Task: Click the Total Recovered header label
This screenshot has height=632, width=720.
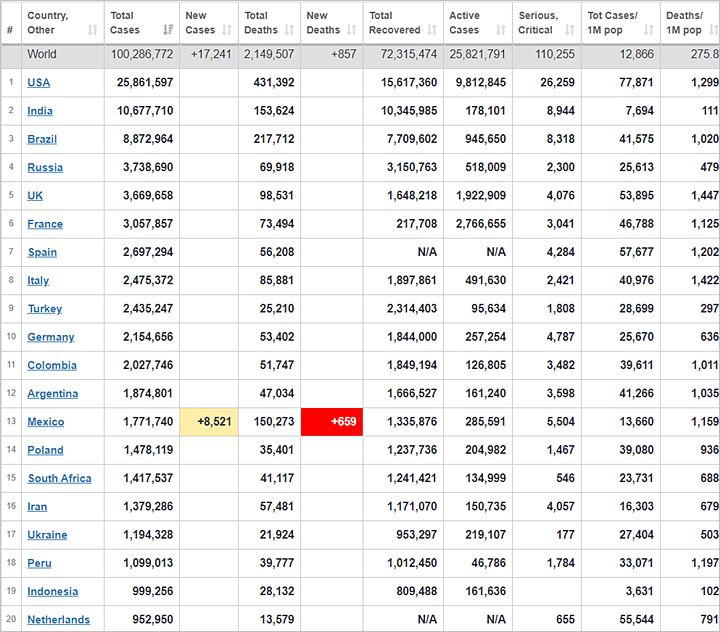Action: pyautogui.click(x=394, y=23)
